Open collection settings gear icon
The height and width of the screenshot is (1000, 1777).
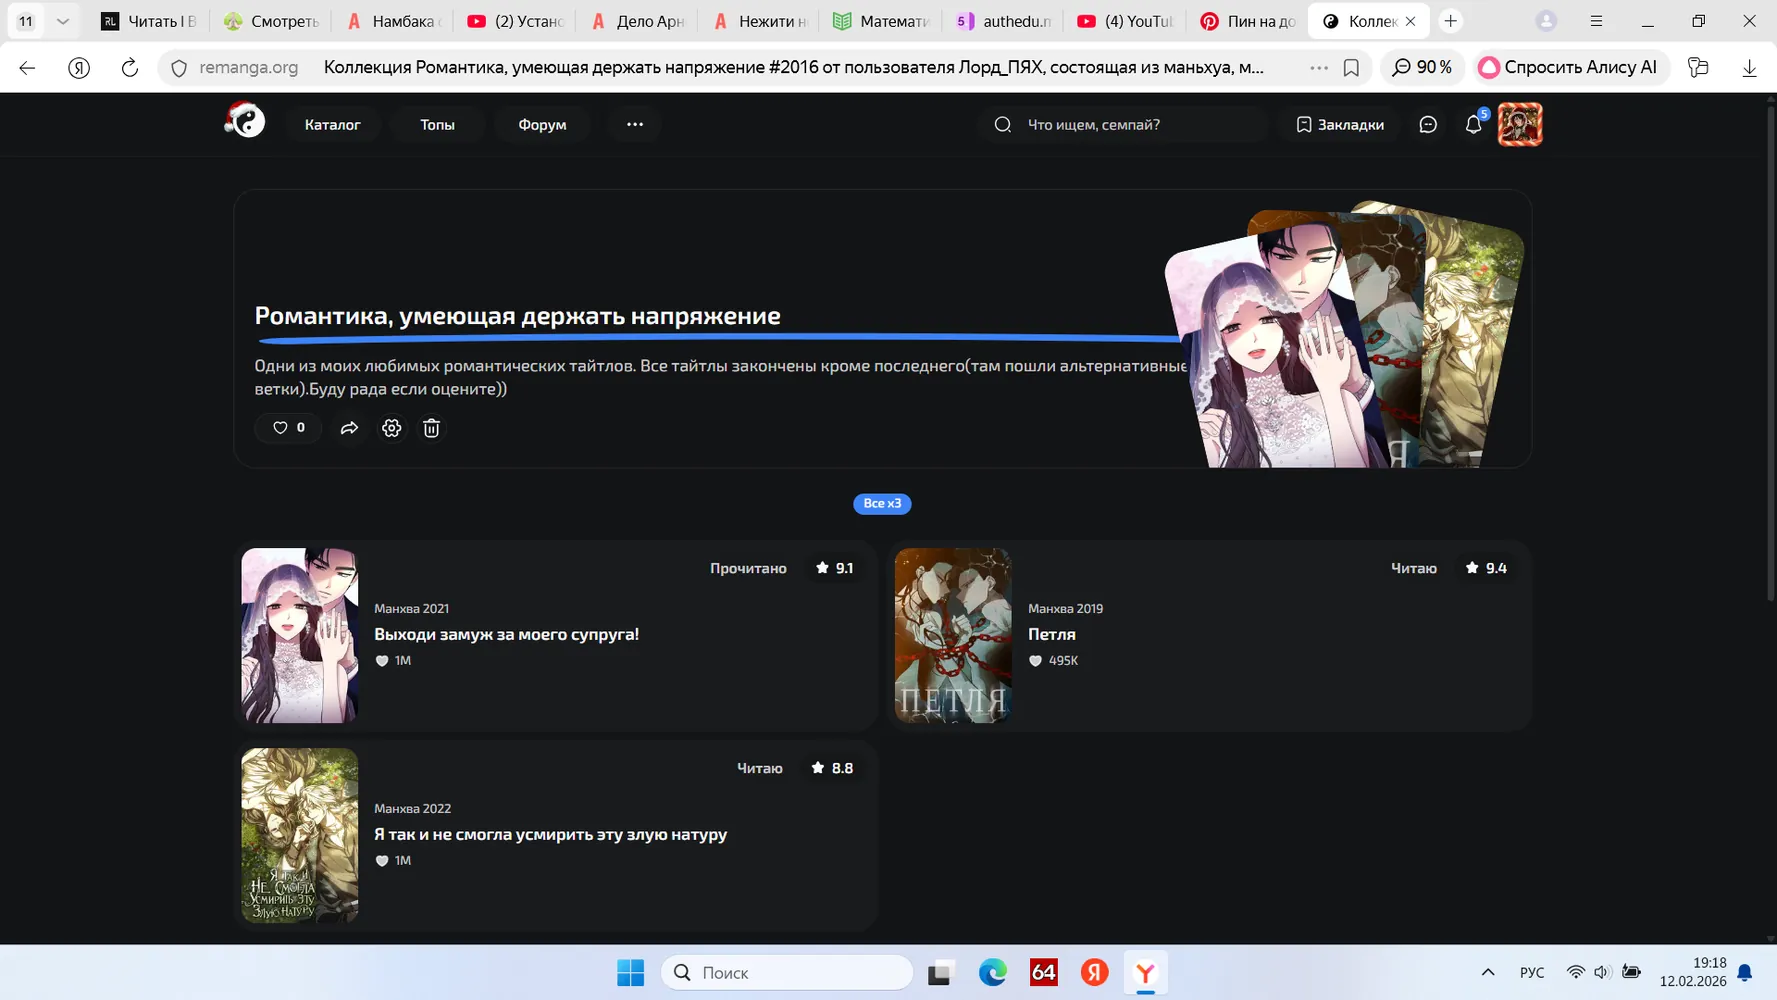[x=391, y=428]
